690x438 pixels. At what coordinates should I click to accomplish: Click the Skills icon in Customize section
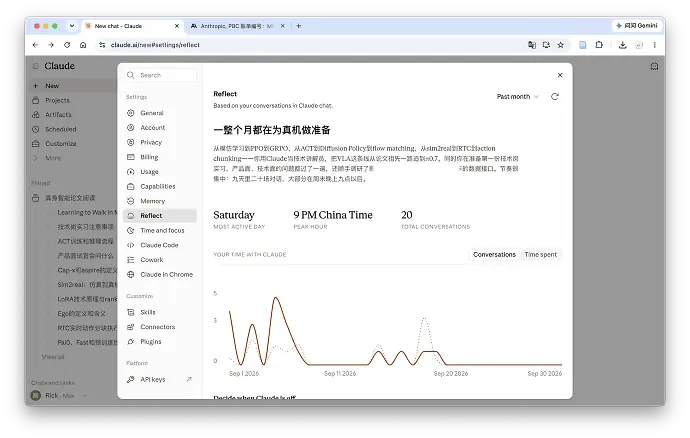tap(131, 312)
